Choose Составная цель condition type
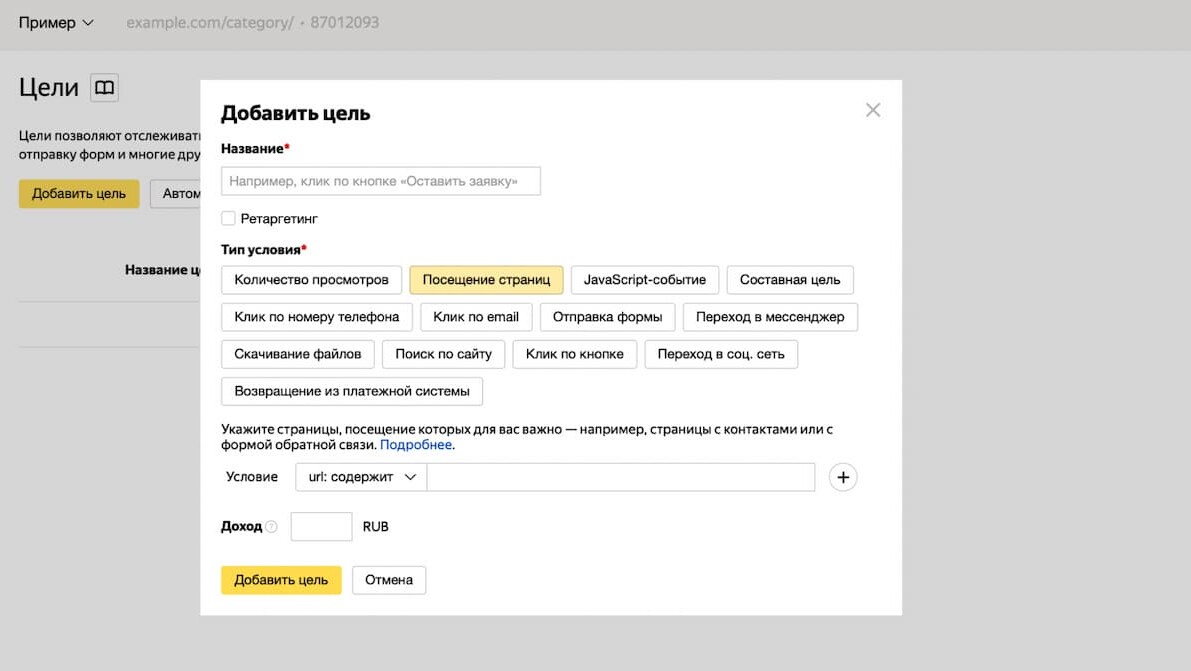Screen dimensions: 1191x671 [790, 280]
